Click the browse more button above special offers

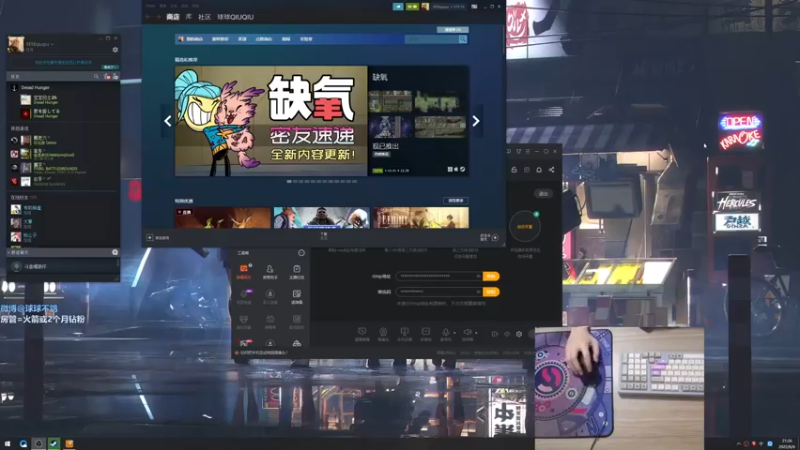click(456, 201)
